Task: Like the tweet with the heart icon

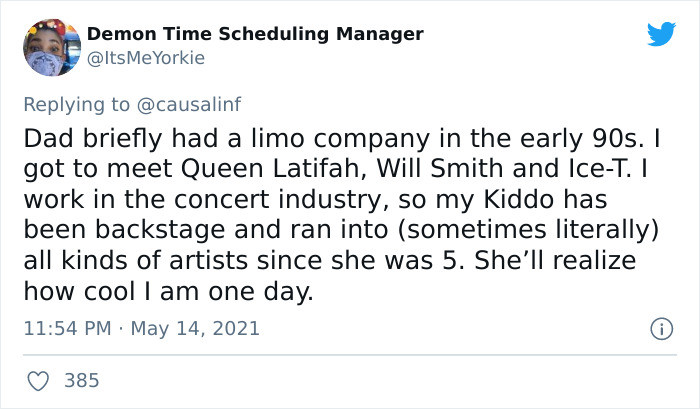Action: point(38,381)
